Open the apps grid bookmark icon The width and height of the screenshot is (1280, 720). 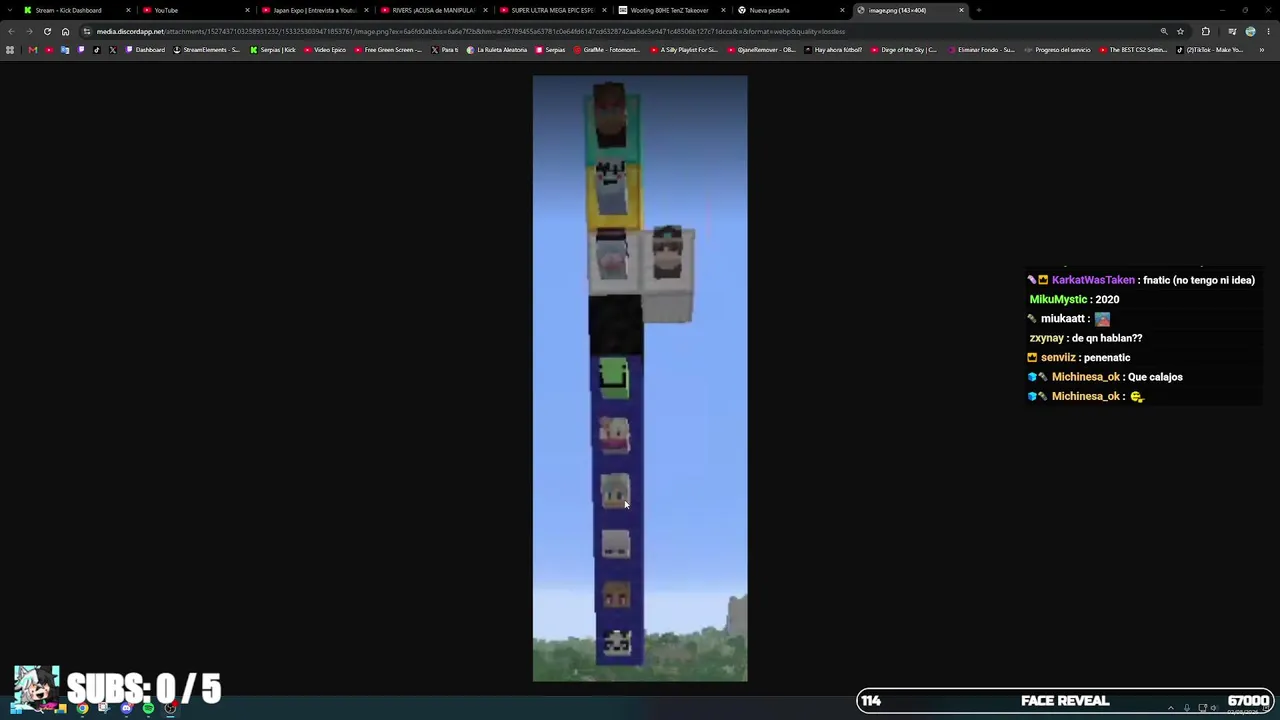pos(9,50)
